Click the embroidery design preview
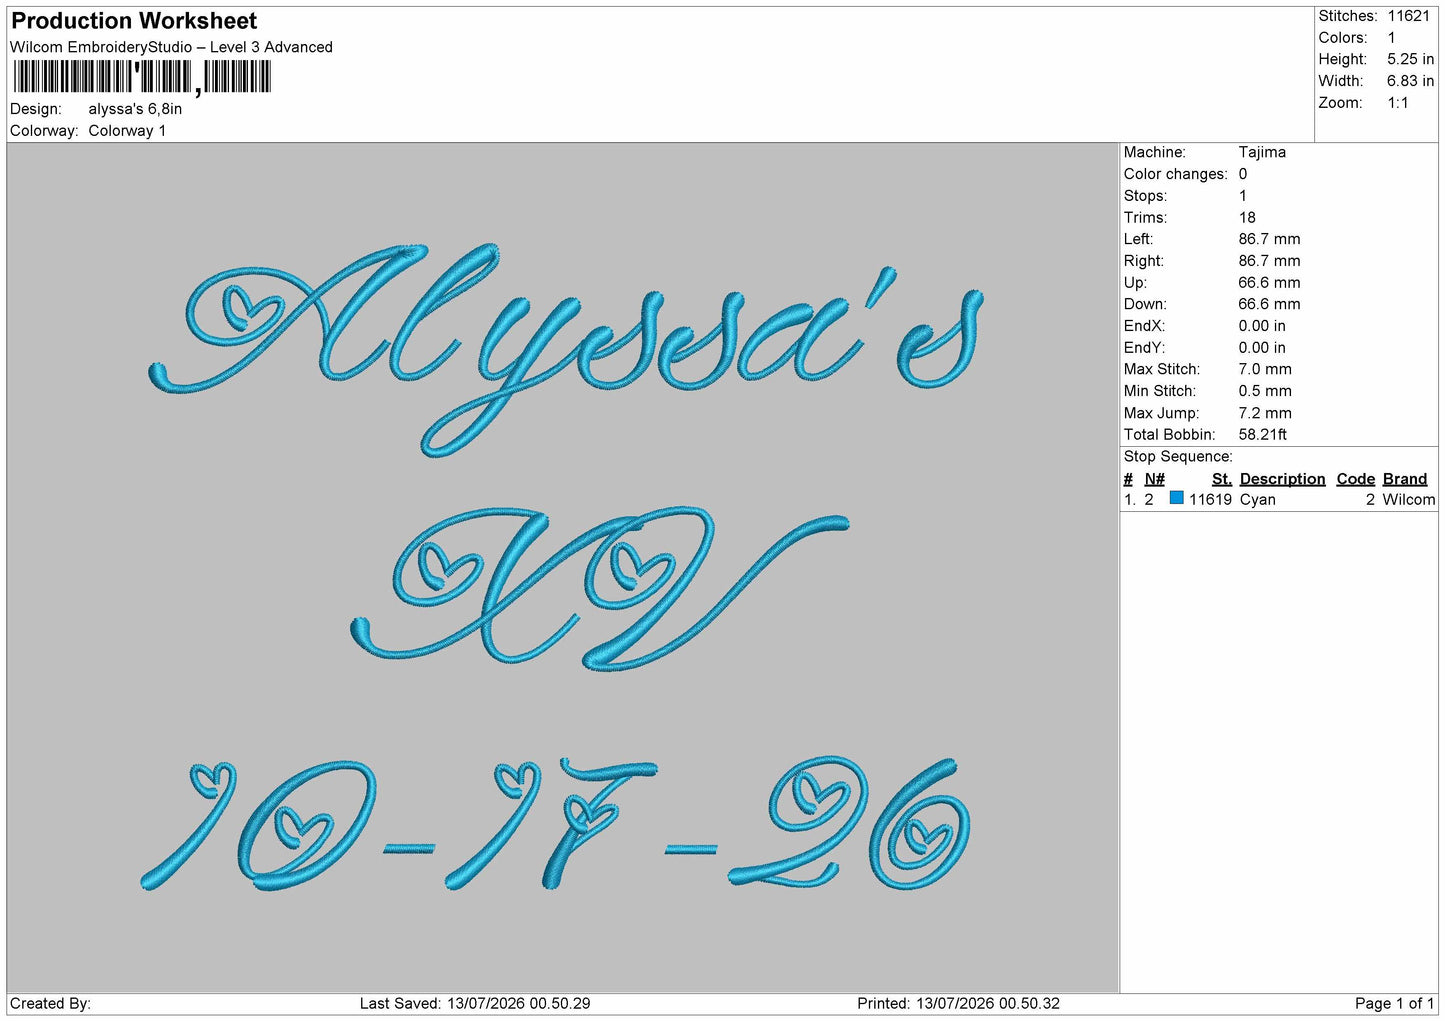1445x1021 pixels. (563, 567)
